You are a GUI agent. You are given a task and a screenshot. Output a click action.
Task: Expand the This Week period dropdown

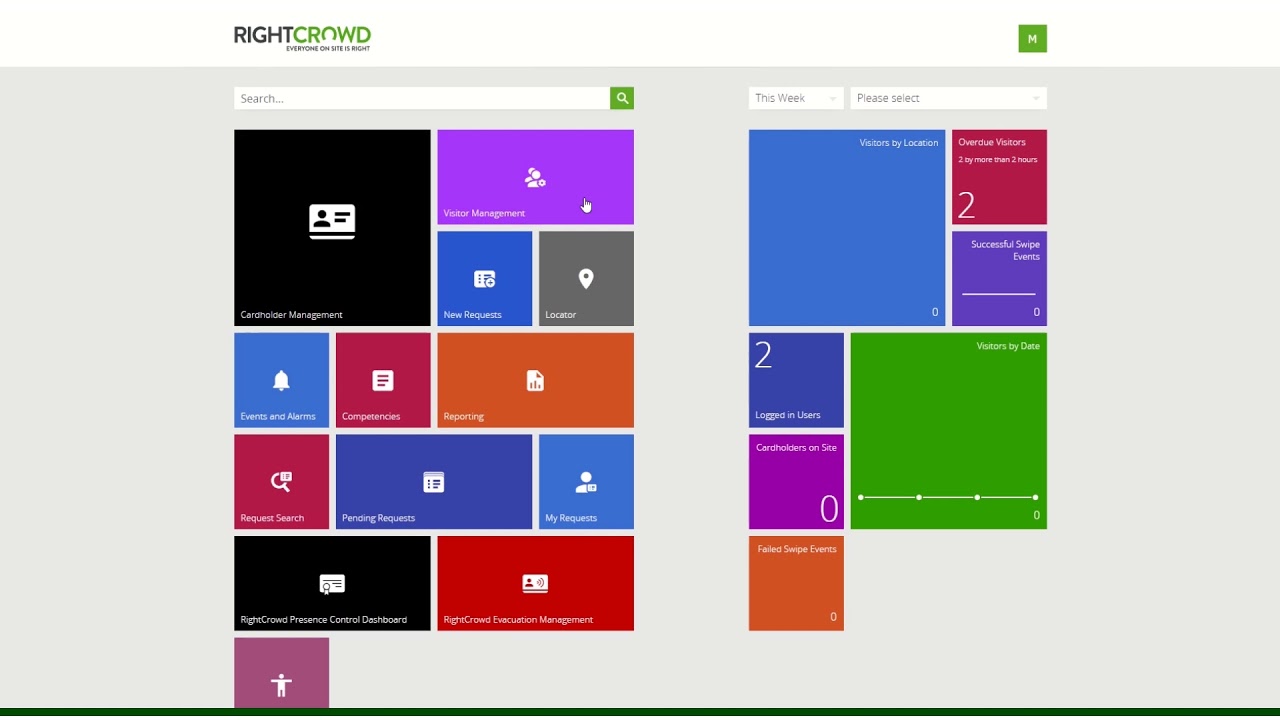pos(796,98)
